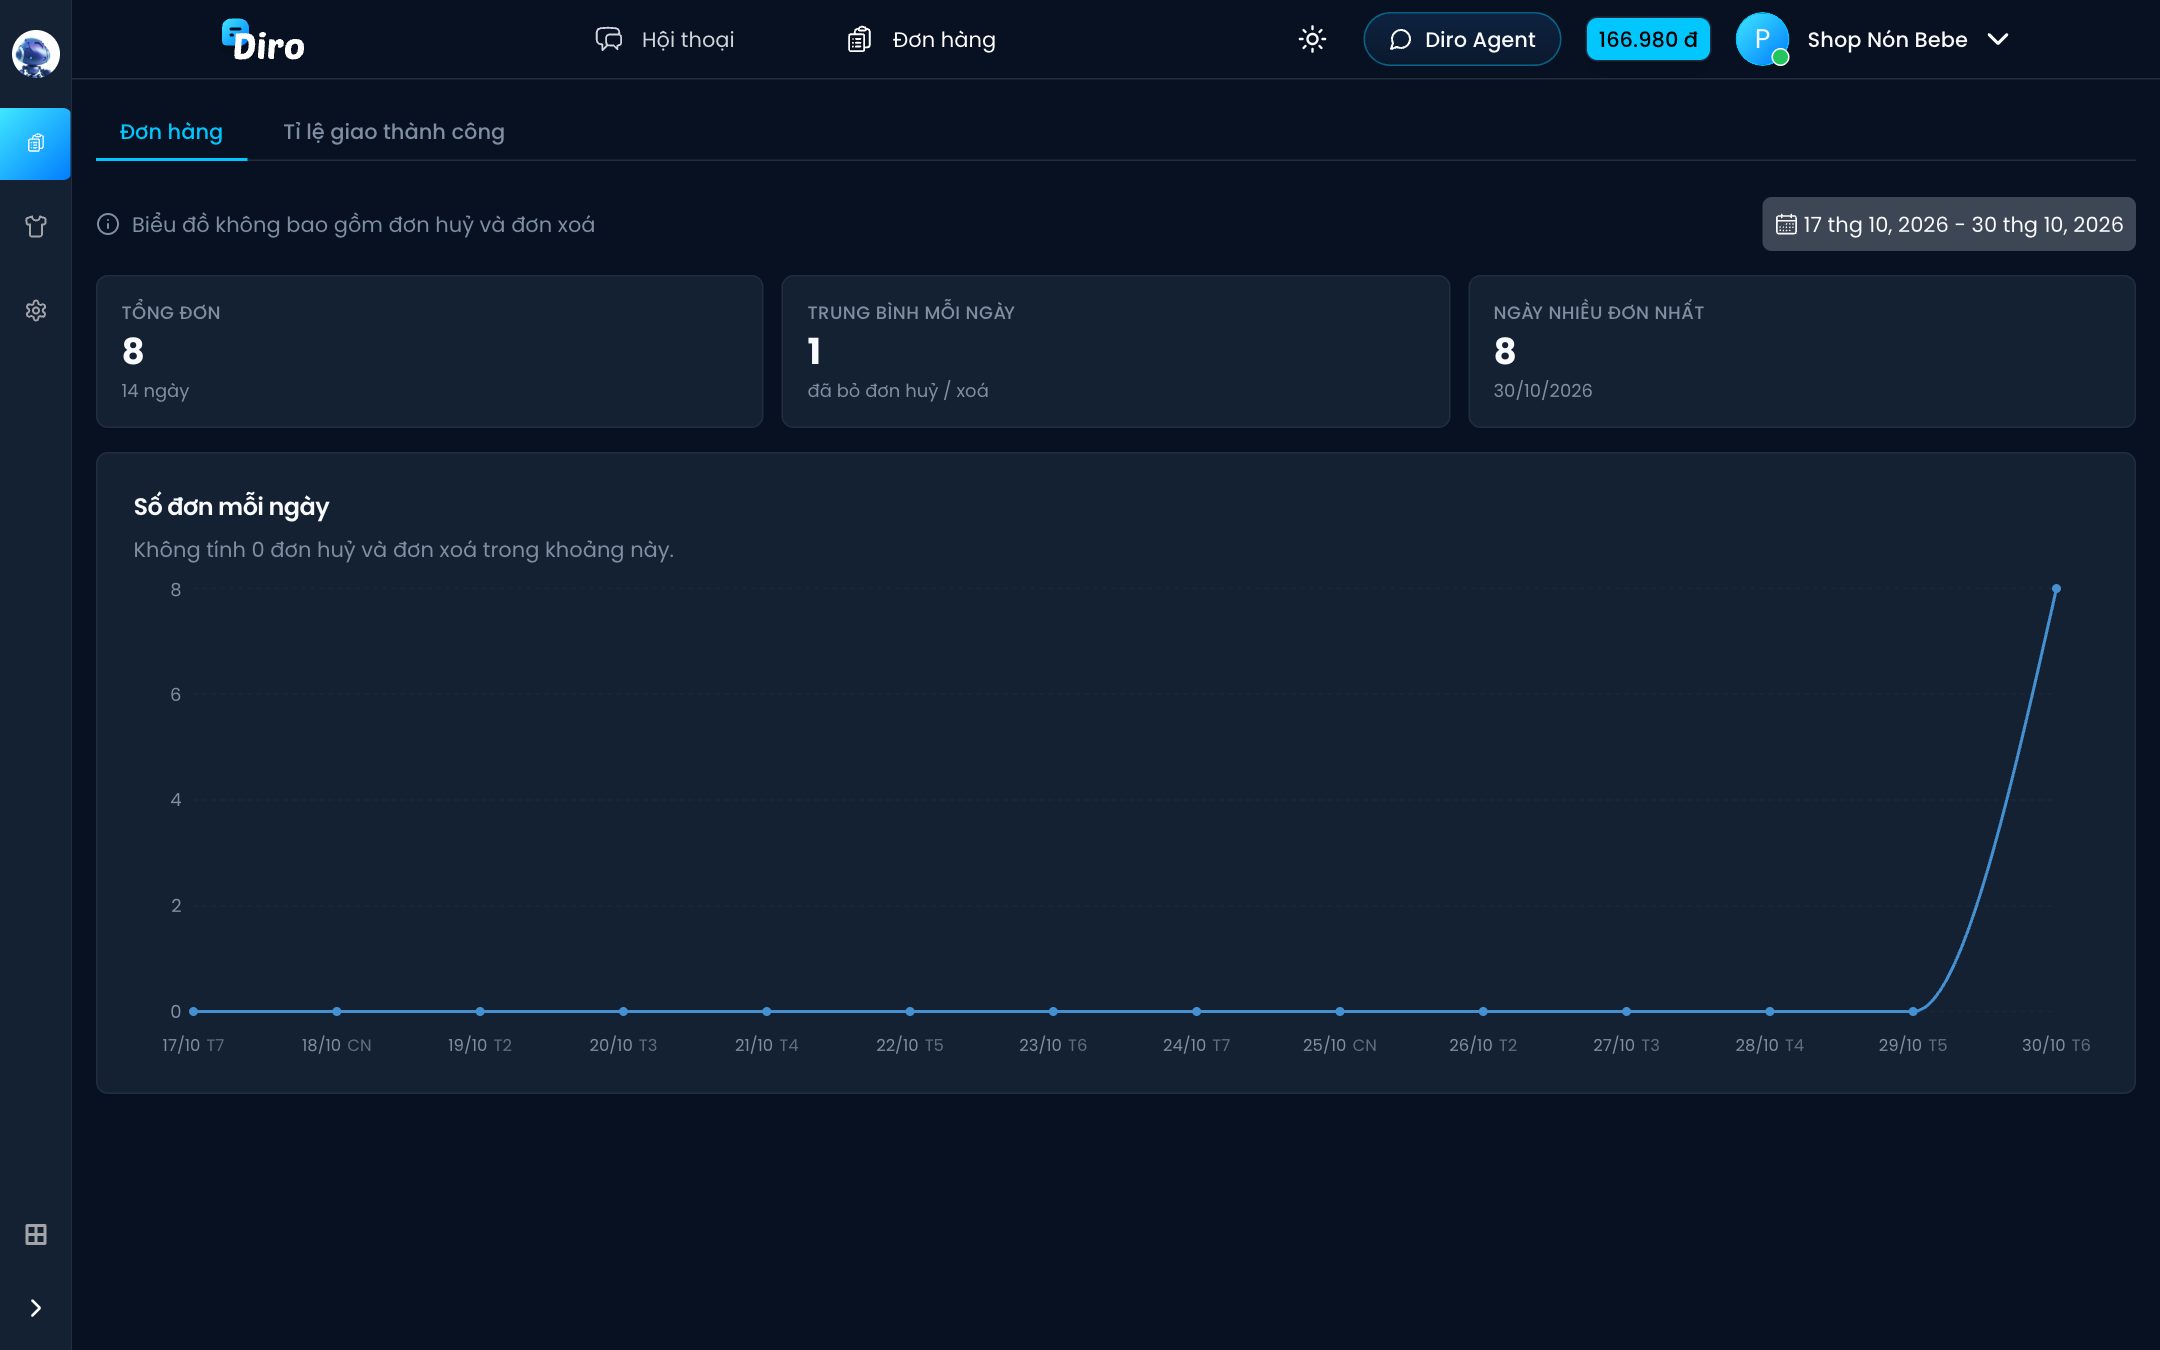The width and height of the screenshot is (2160, 1350).
Task: Click the 23/10 data point on chart
Action: (1053, 1011)
